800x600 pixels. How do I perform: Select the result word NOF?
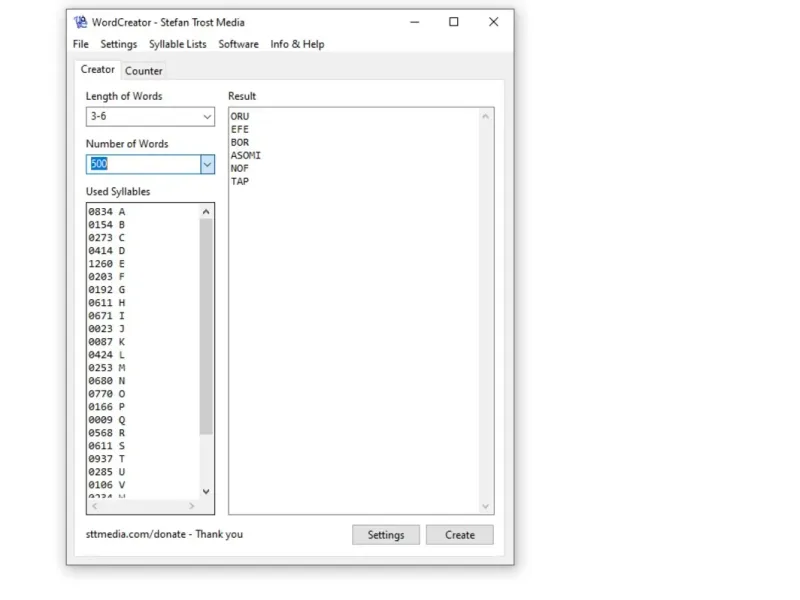[x=240, y=168]
